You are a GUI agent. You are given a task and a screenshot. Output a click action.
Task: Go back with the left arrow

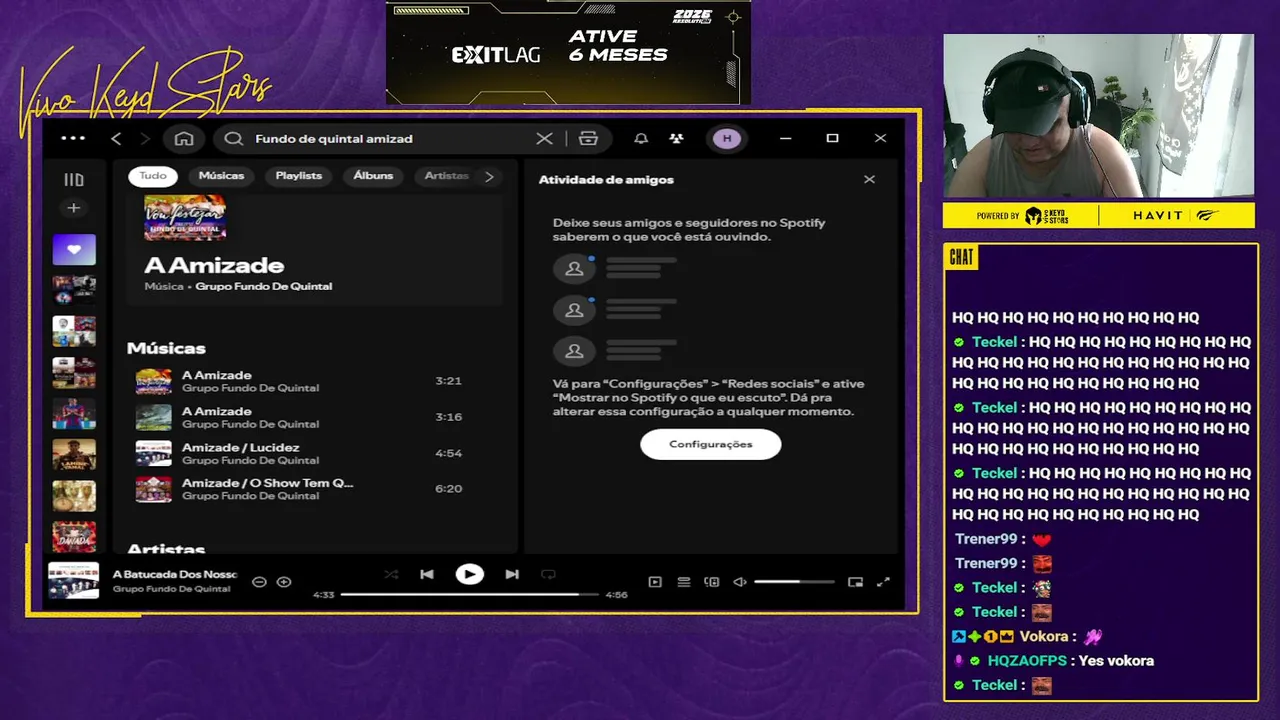[x=116, y=138]
